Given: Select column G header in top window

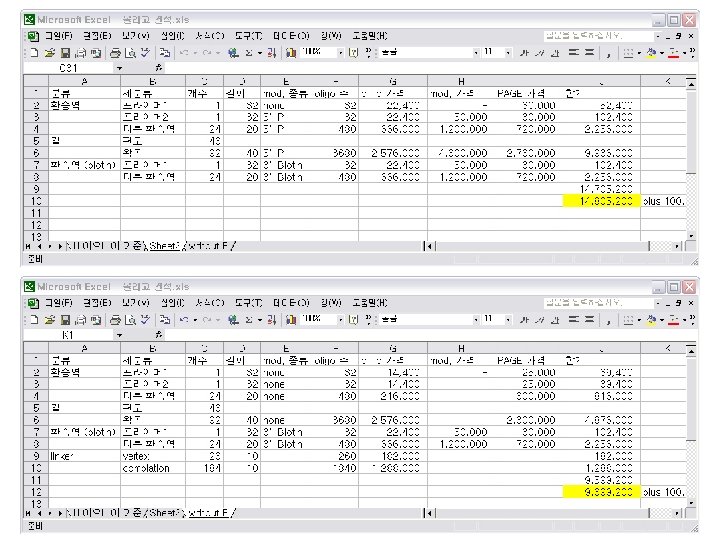Looking at the screenshot, I should coord(393,81).
